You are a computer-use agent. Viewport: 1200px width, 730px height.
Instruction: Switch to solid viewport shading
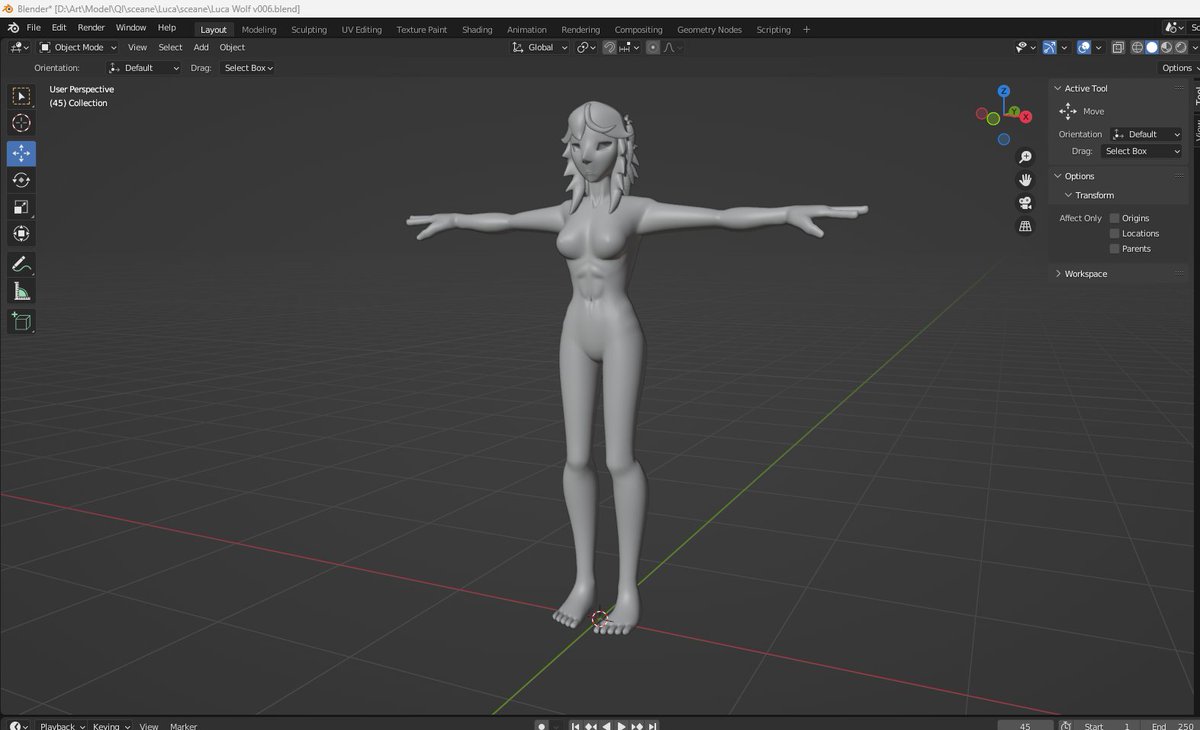click(1152, 47)
